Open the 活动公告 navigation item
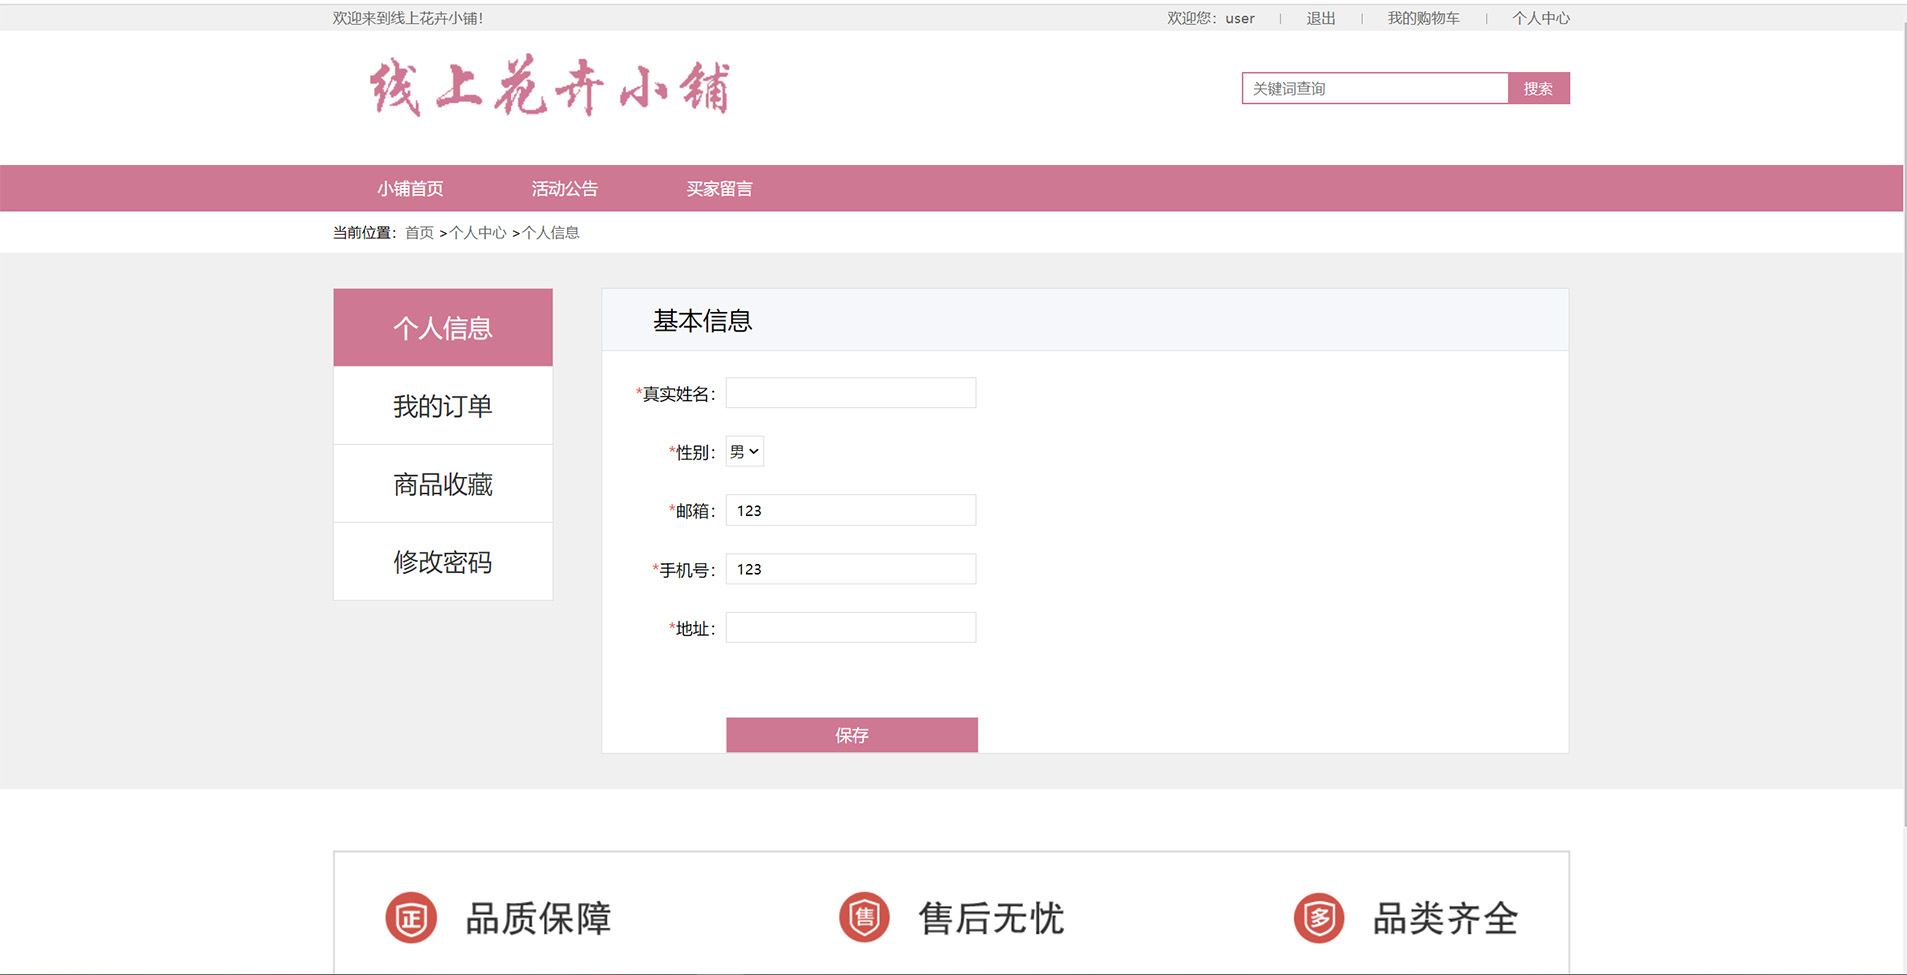1907x975 pixels. click(564, 189)
